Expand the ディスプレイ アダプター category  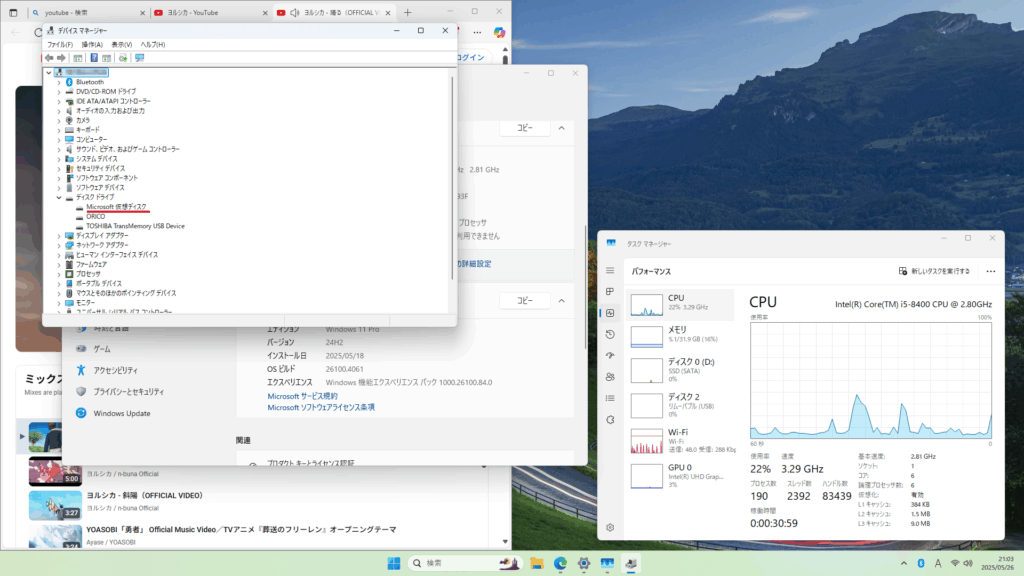pyautogui.click(x=59, y=236)
